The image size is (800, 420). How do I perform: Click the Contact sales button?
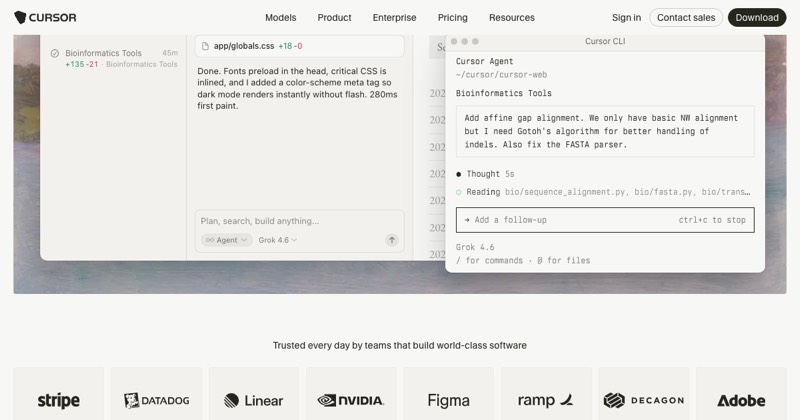point(686,17)
